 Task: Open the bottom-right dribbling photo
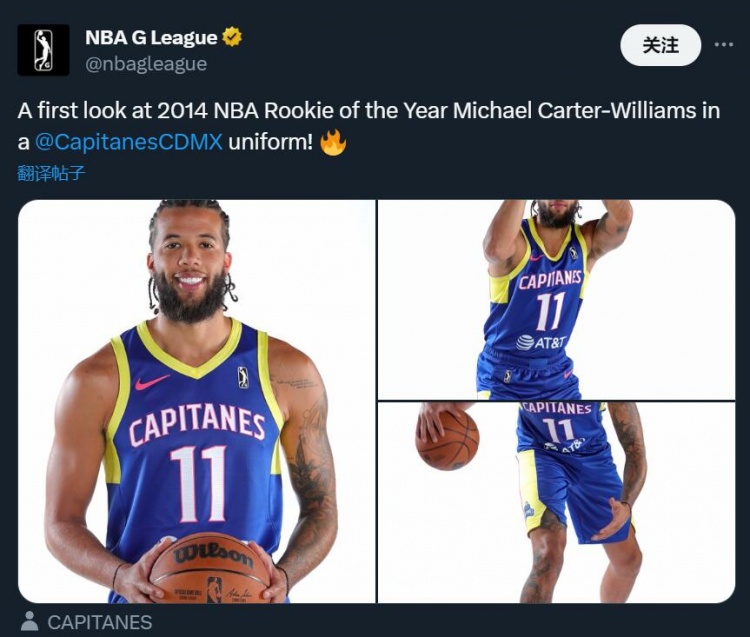pos(556,503)
